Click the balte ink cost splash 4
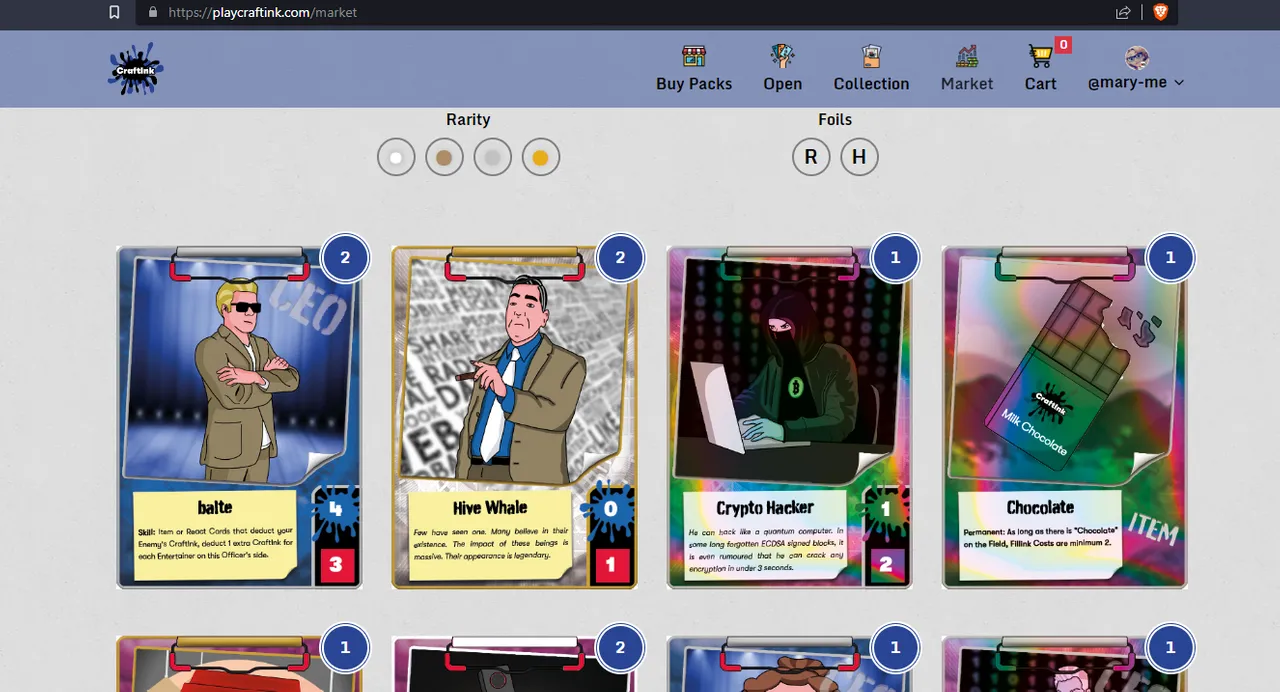Viewport: 1280px width, 692px height. click(x=336, y=510)
